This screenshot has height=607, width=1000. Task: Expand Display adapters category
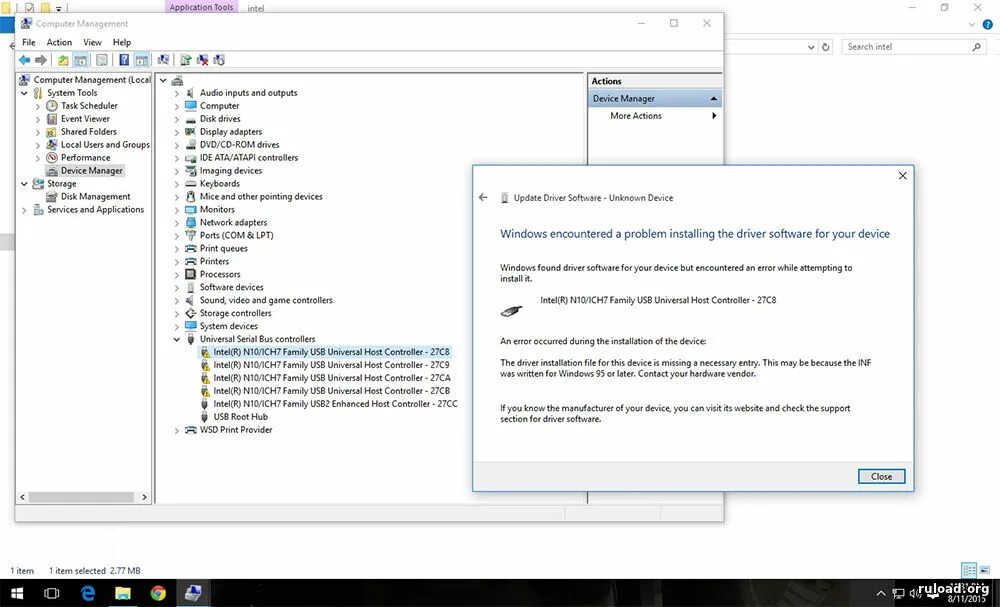[177, 132]
